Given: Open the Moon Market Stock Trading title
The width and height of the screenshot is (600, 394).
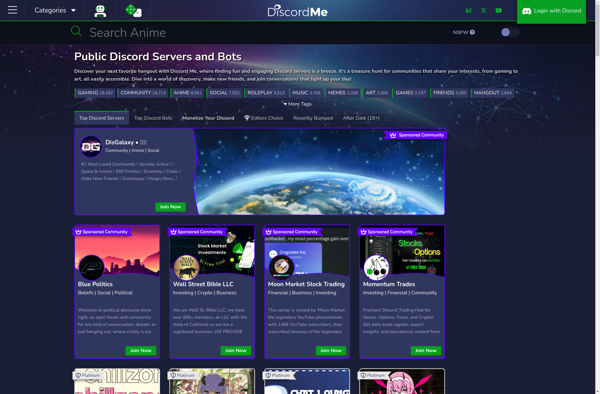Looking at the screenshot, I should 306,284.
